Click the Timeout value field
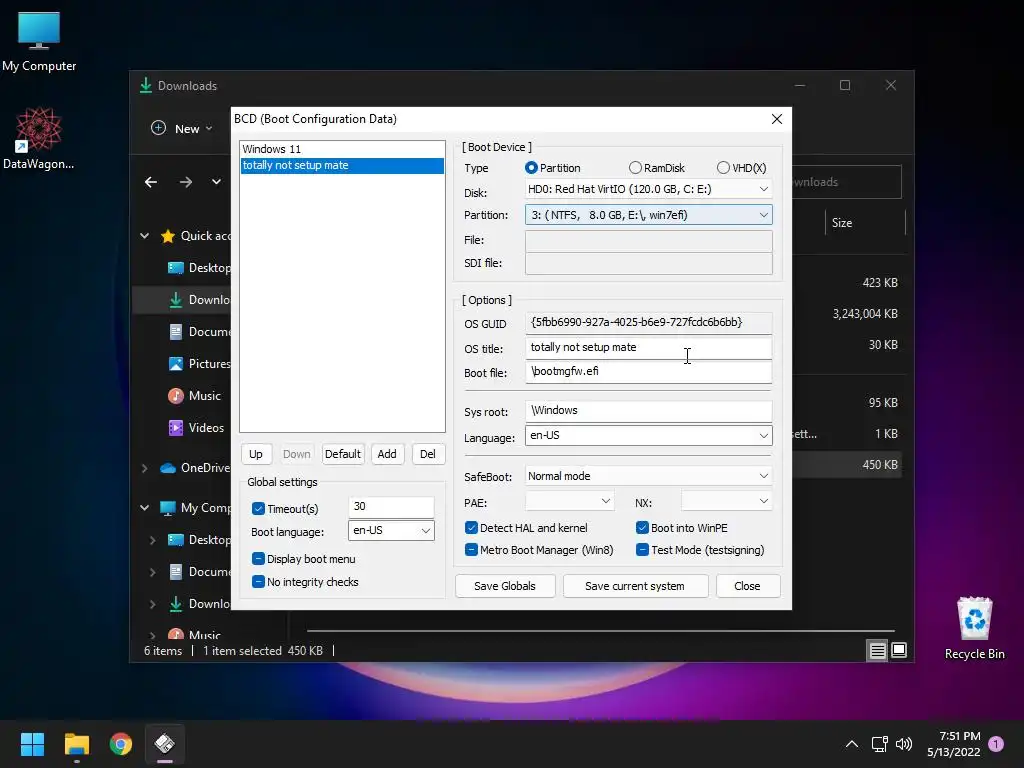 (x=391, y=507)
